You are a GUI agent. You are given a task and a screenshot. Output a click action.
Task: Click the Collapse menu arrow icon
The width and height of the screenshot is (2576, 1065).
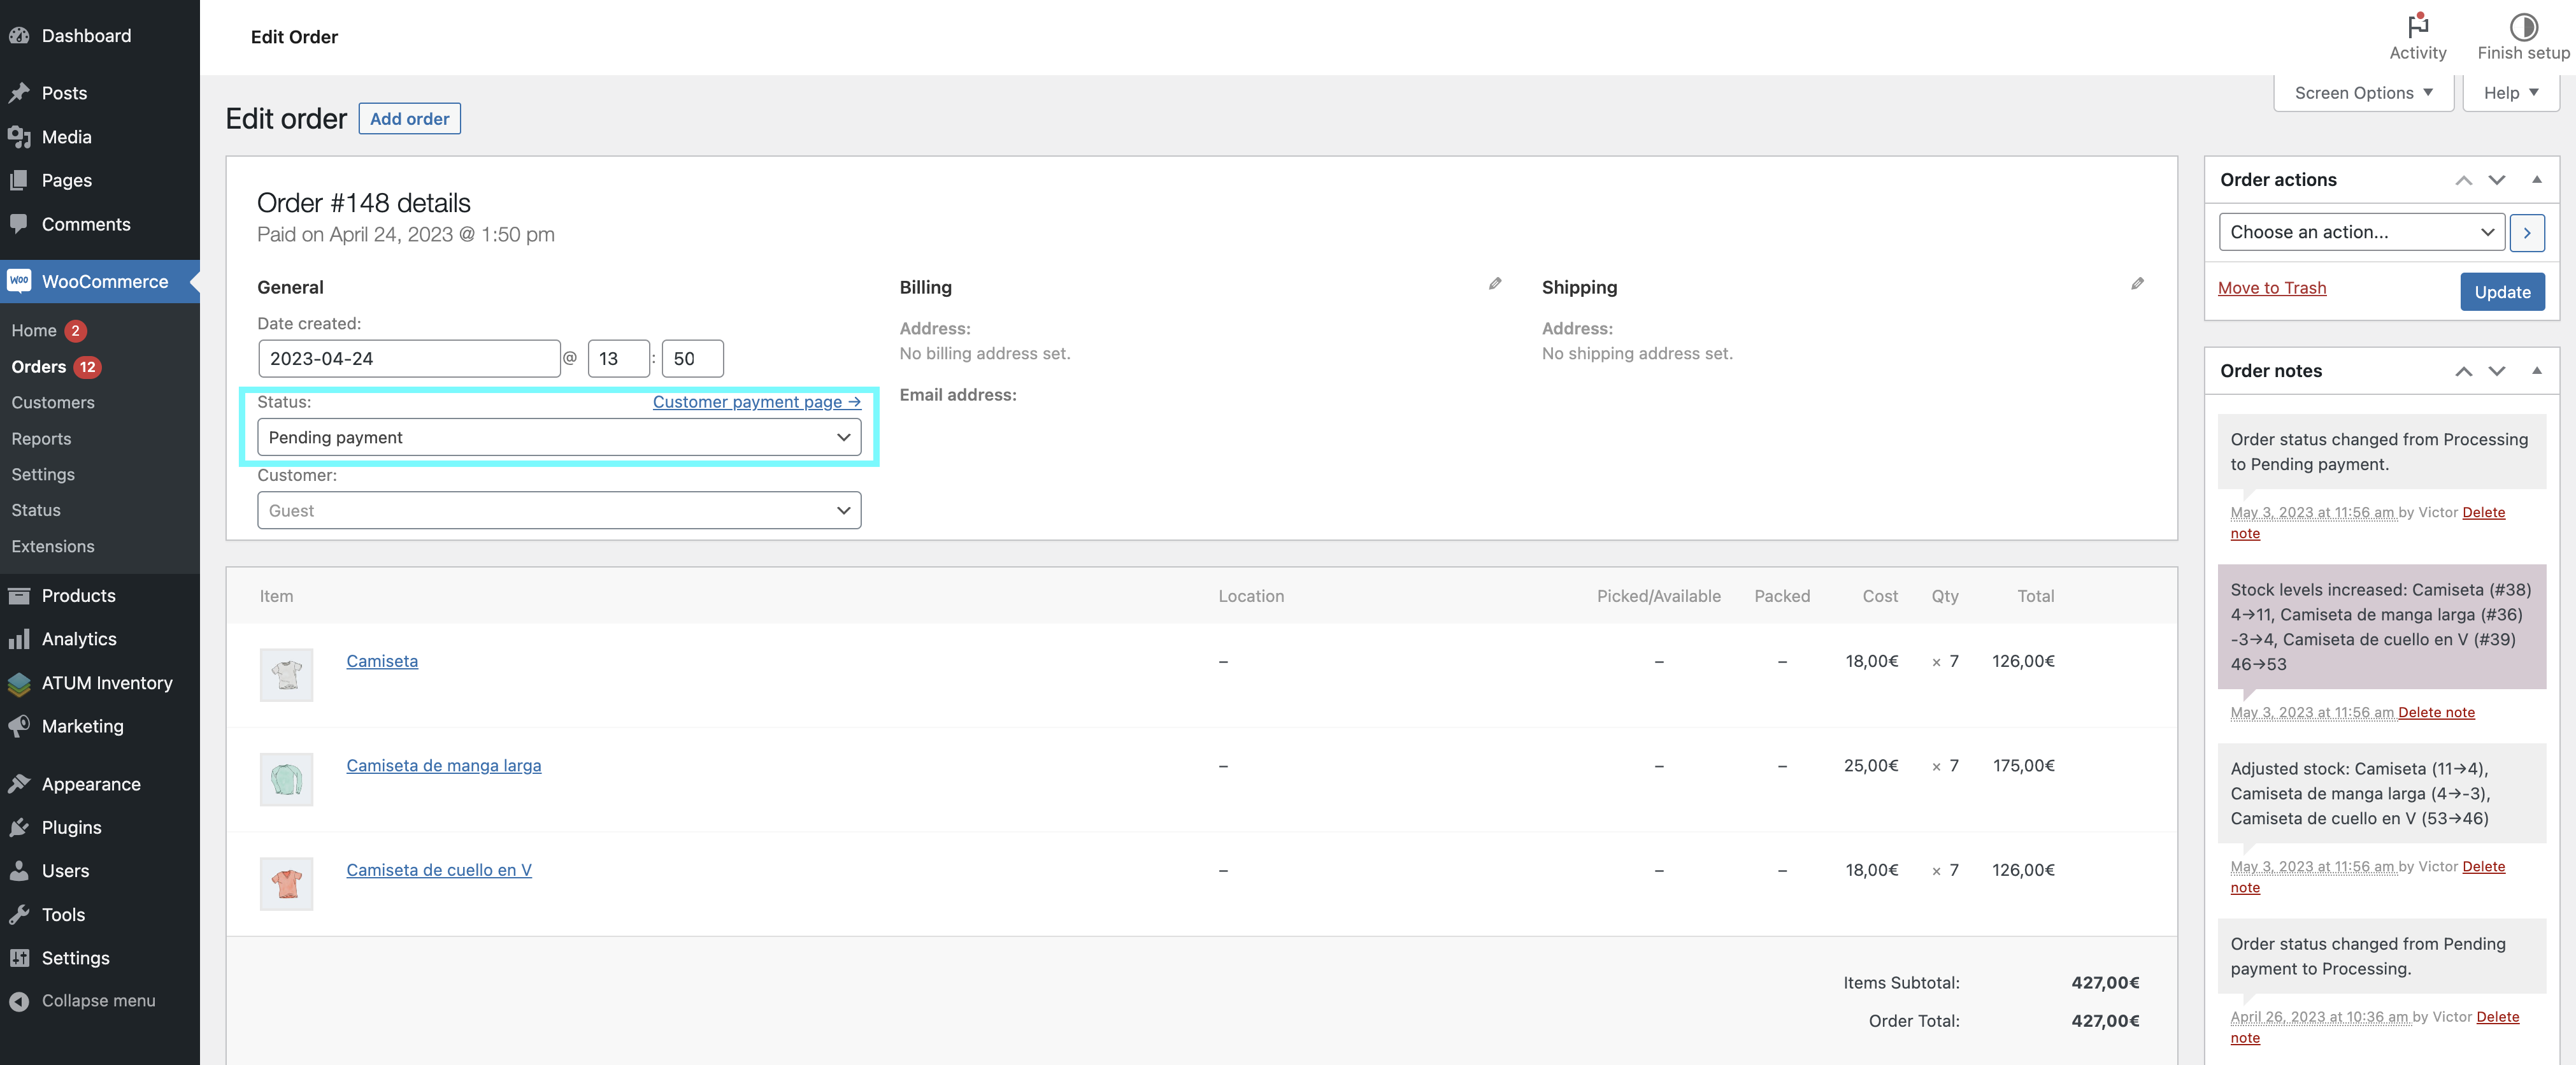coord(19,1001)
